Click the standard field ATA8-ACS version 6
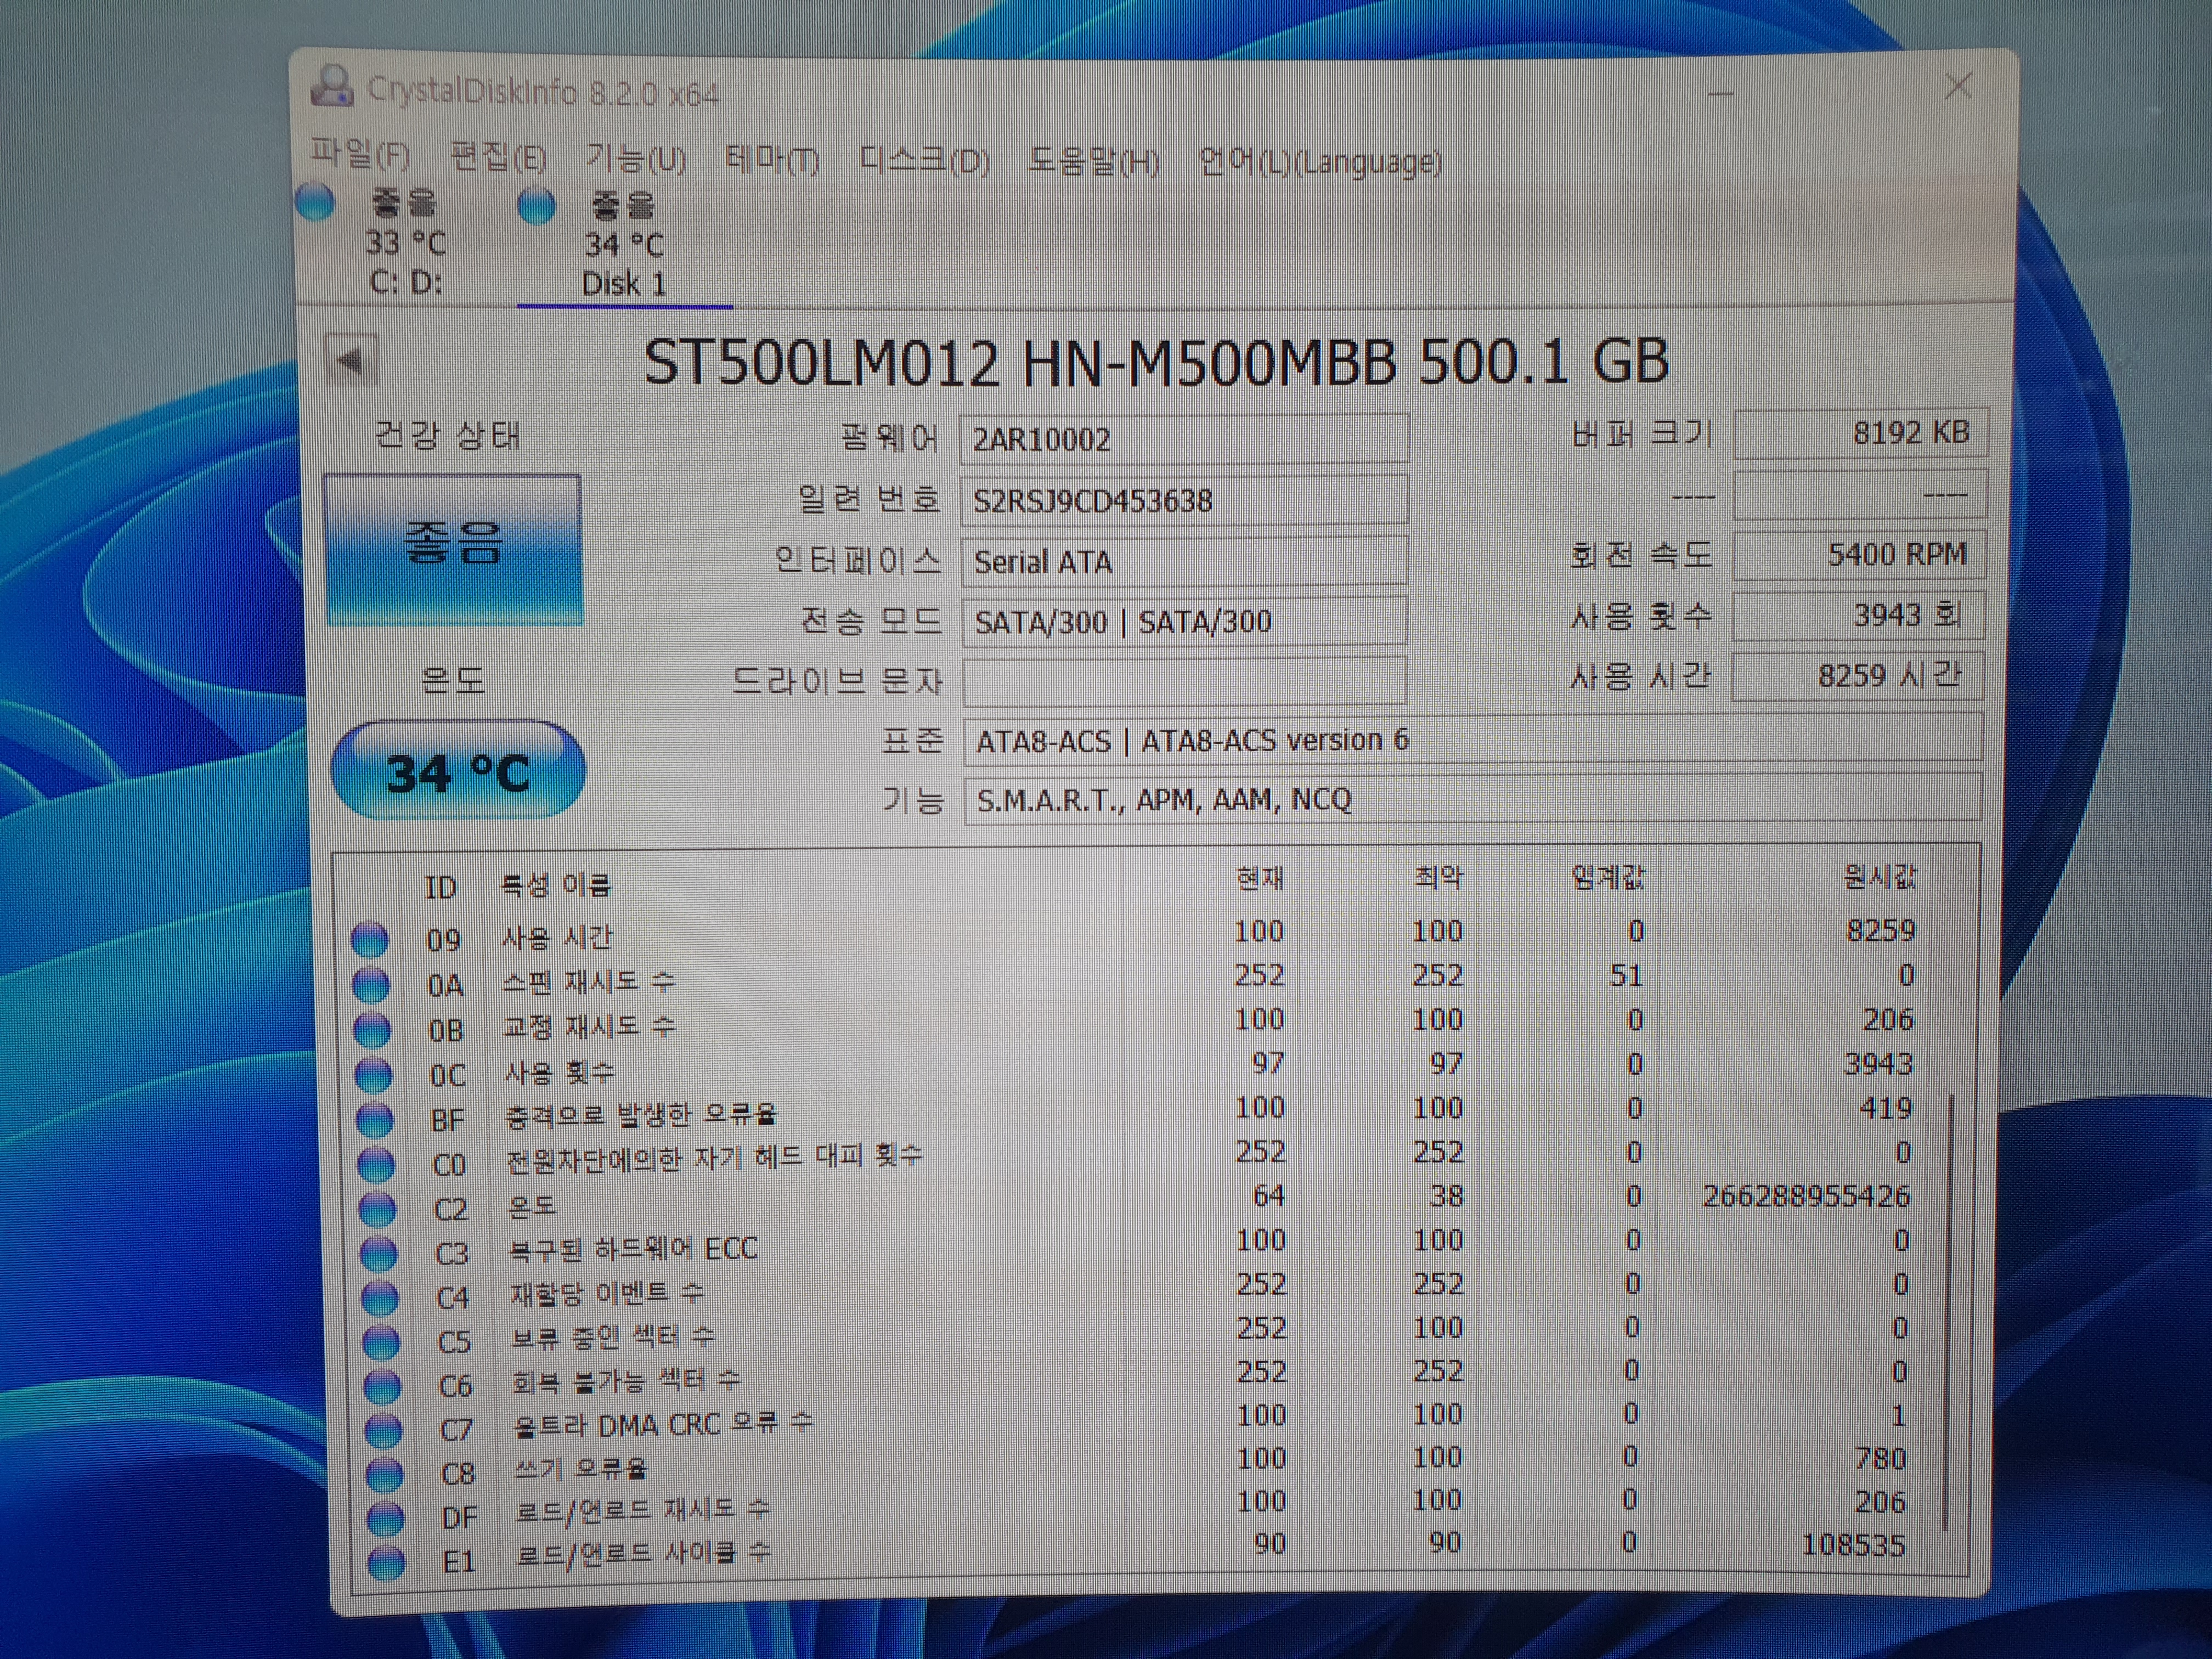2212x1659 pixels. [1472, 740]
